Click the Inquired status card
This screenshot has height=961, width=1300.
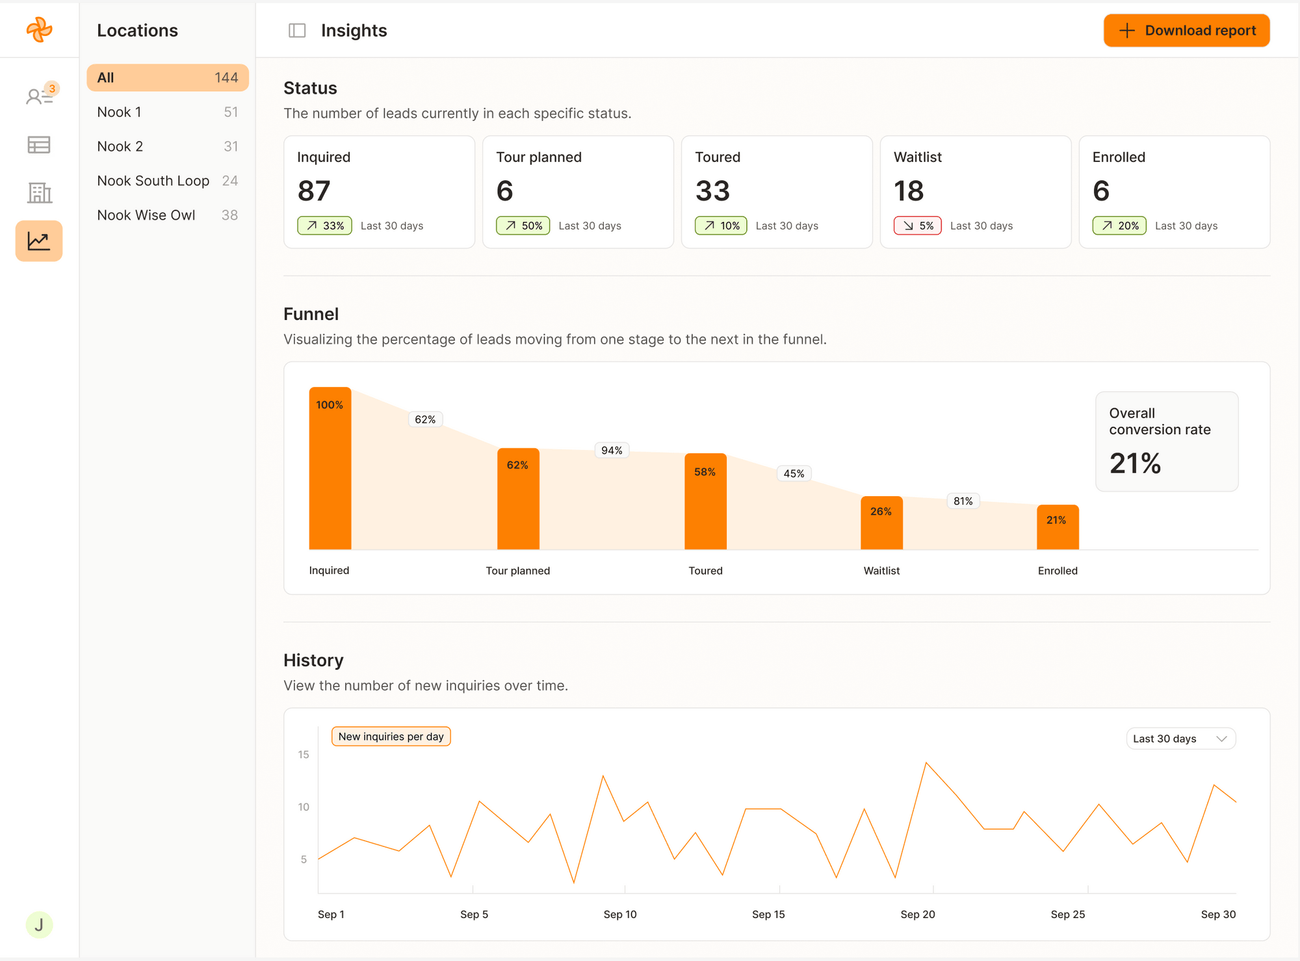(x=379, y=192)
